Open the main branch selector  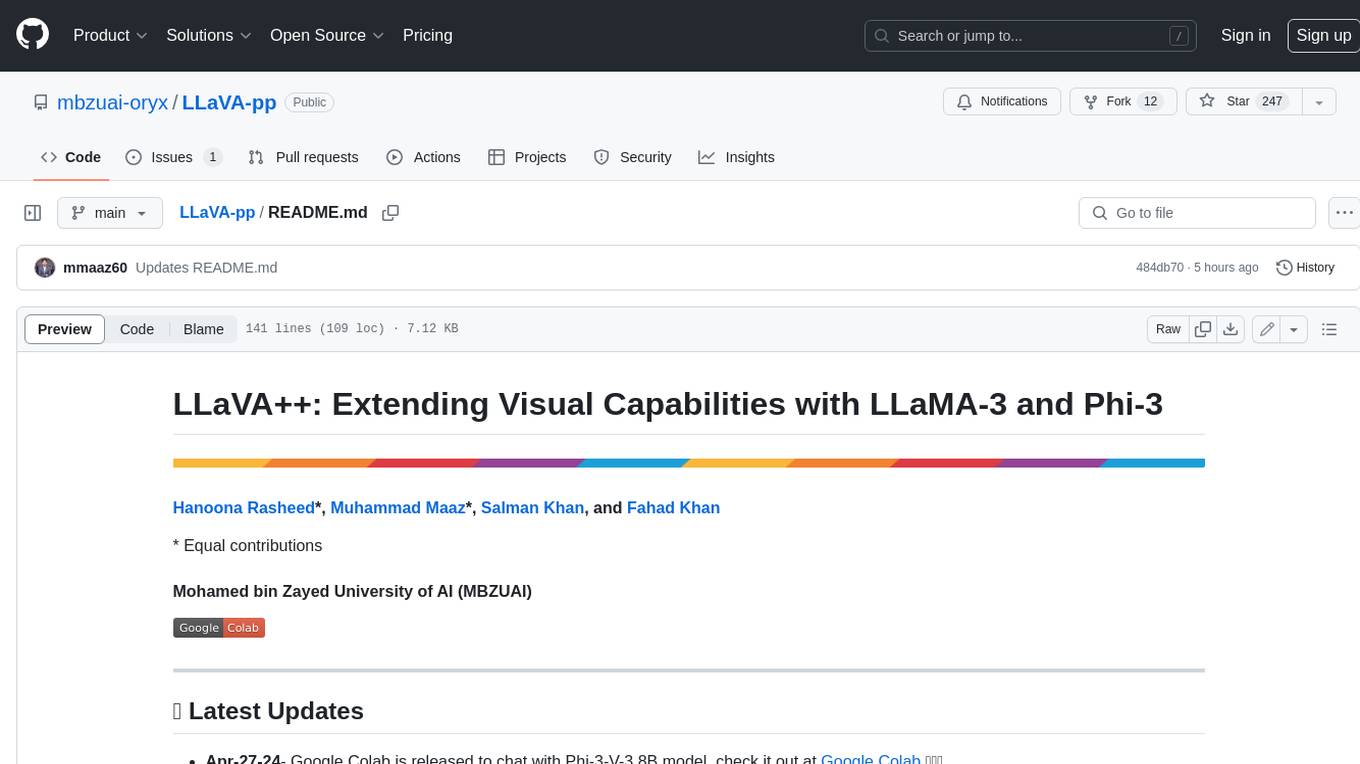(109, 213)
